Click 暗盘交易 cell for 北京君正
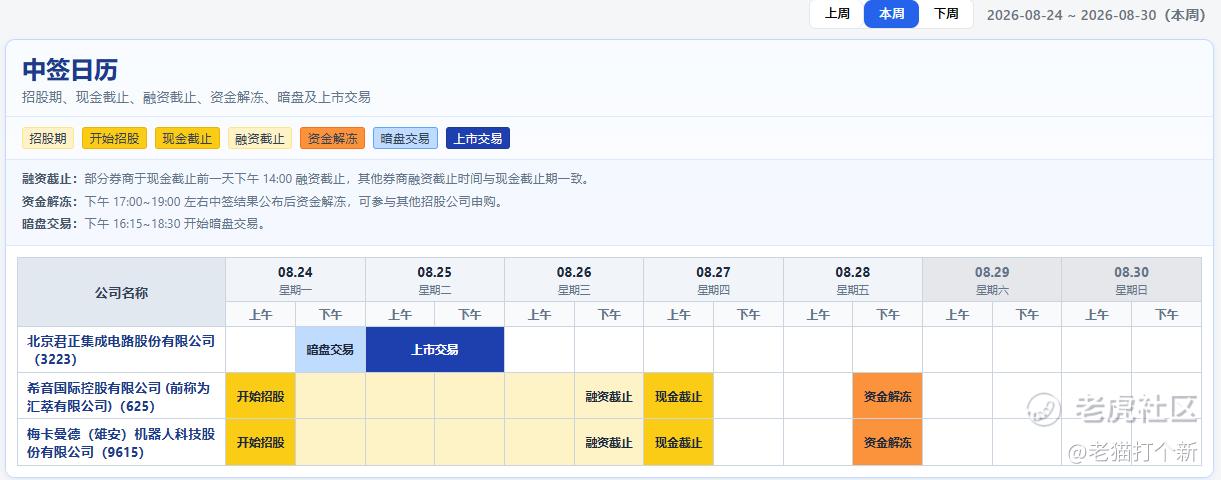The height and width of the screenshot is (480, 1221). pyautogui.click(x=330, y=350)
